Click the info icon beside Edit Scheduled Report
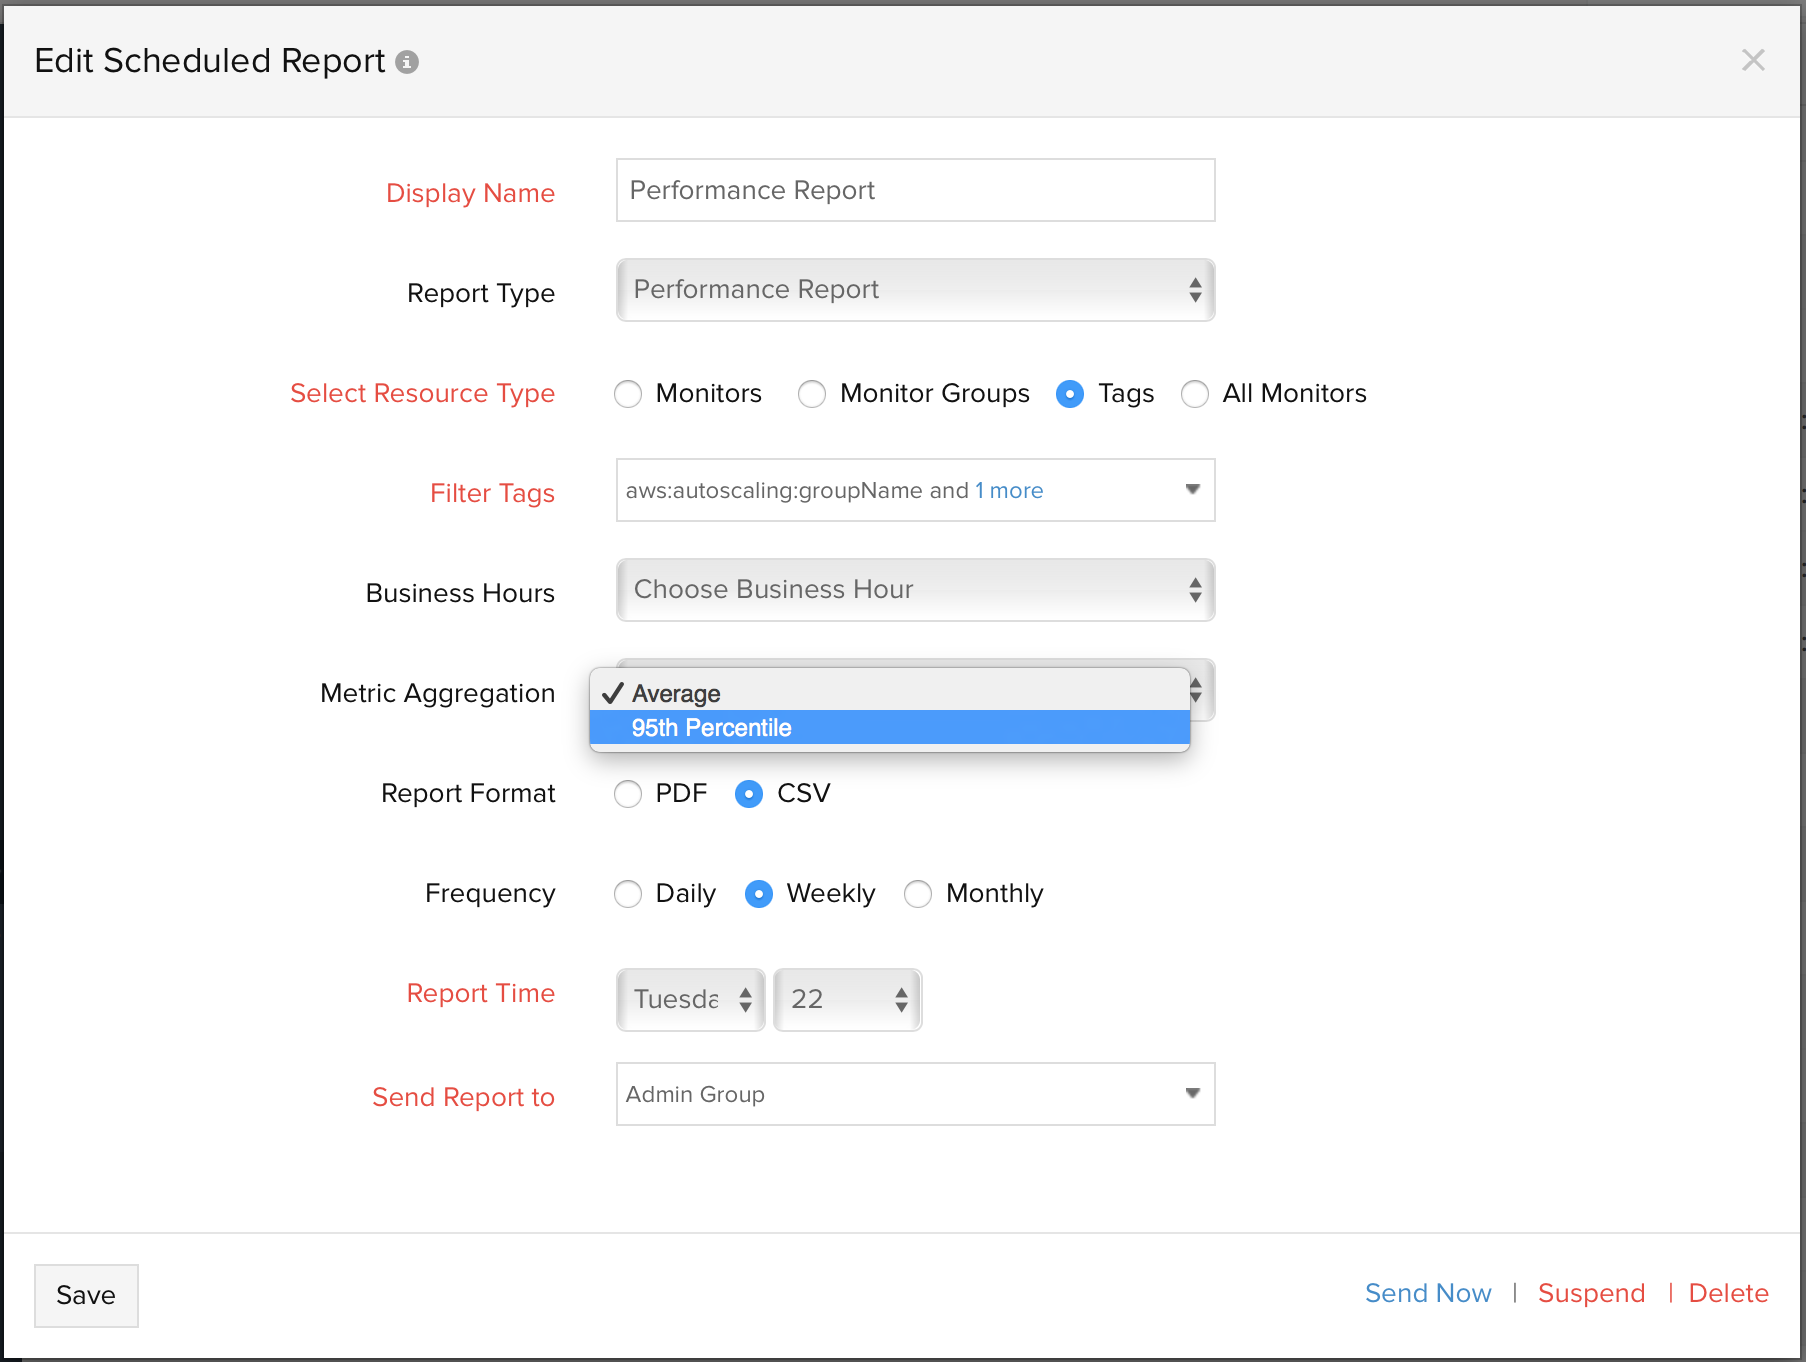Image resolution: width=1806 pixels, height=1362 pixels. (407, 62)
